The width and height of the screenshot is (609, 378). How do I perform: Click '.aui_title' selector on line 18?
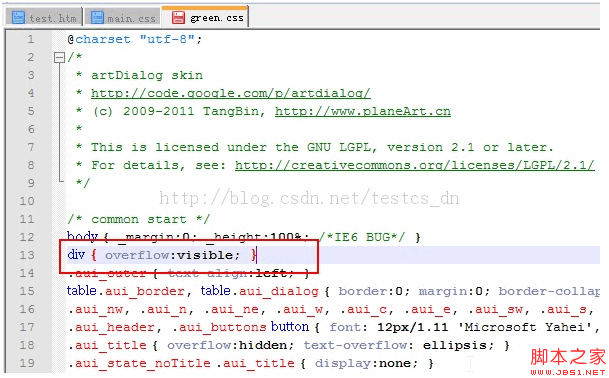[107, 345]
